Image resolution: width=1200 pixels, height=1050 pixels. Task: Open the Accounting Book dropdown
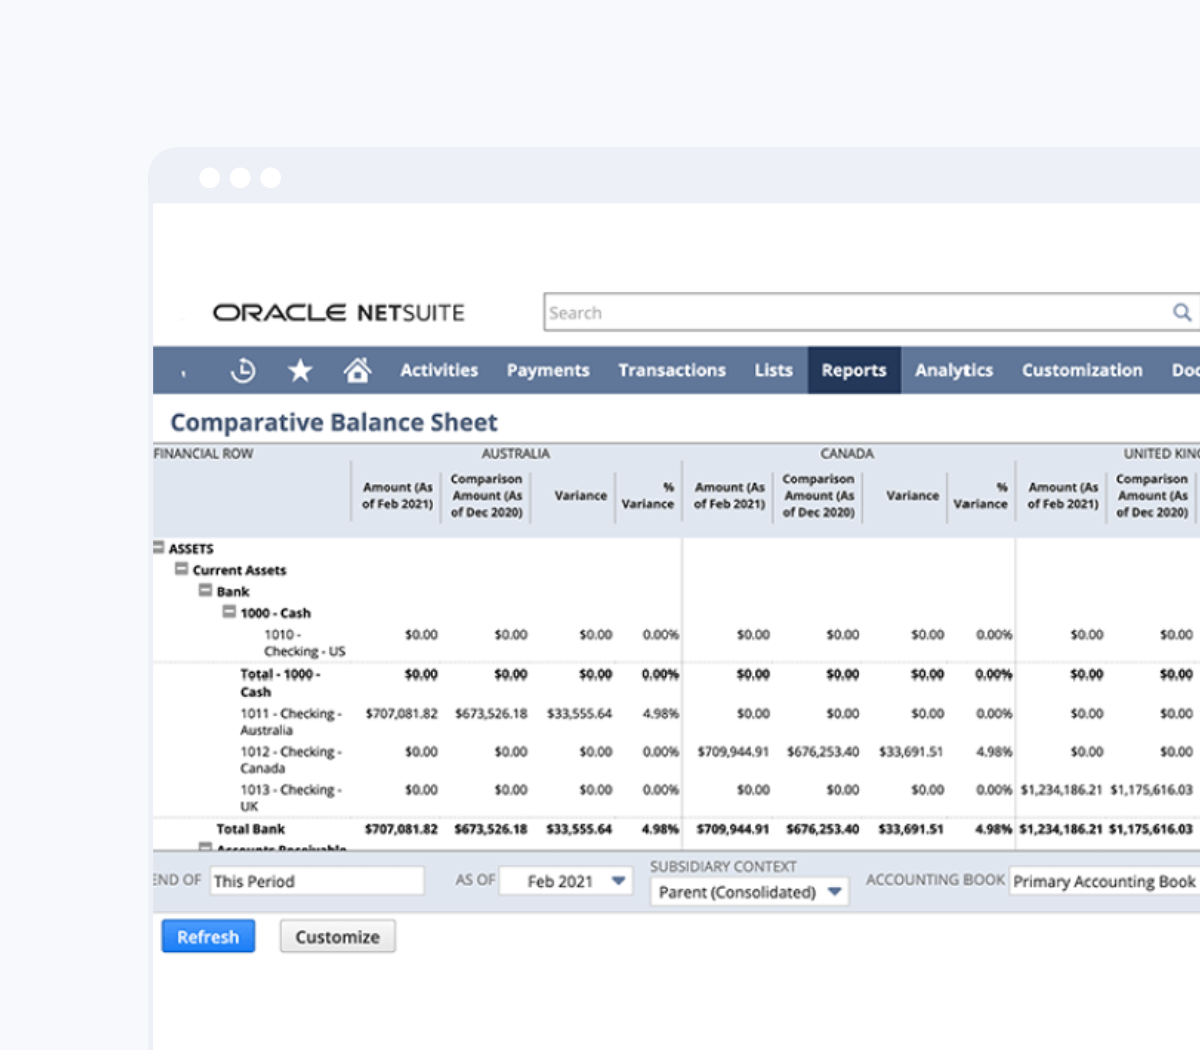point(1104,881)
